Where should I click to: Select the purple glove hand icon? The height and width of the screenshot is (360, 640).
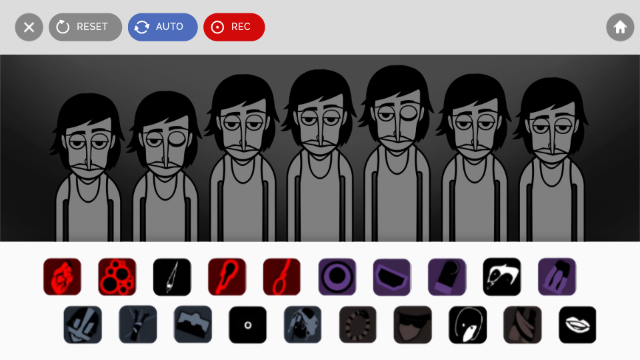click(x=557, y=276)
